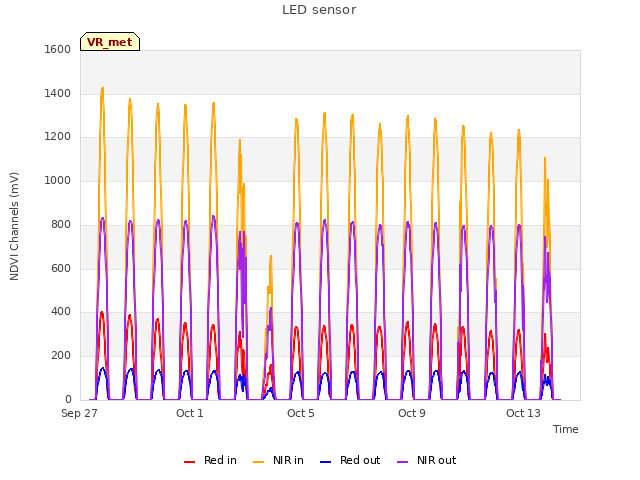
Task: Click the VR_met annotation label
Action: (x=110, y=42)
